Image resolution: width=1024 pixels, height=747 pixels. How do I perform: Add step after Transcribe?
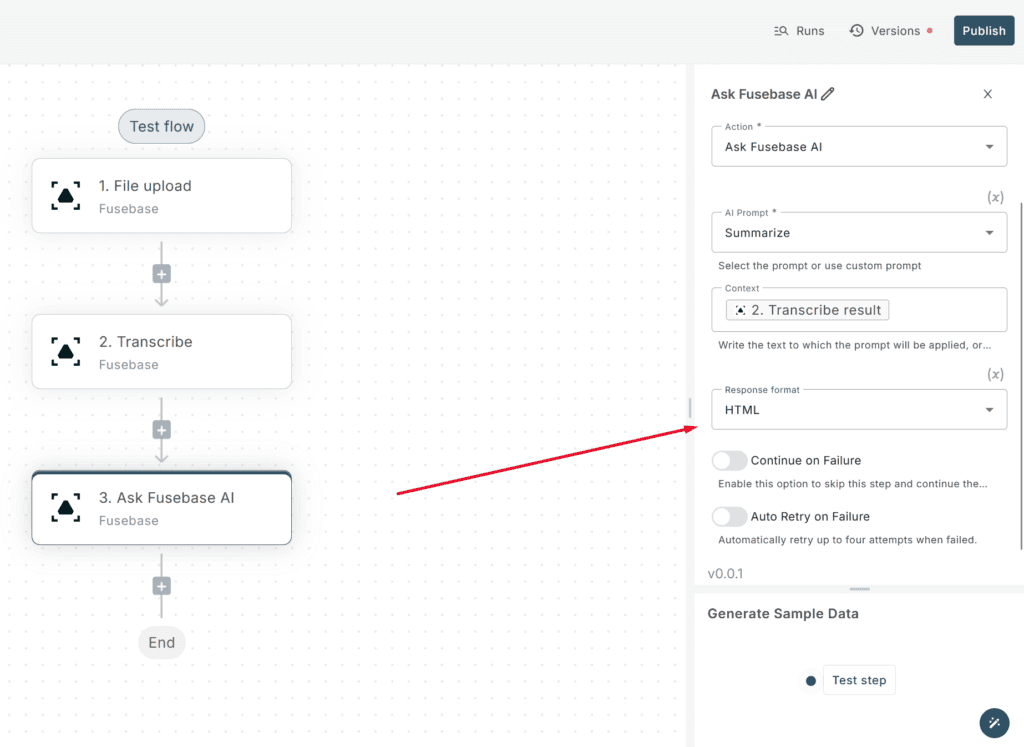[161, 430]
